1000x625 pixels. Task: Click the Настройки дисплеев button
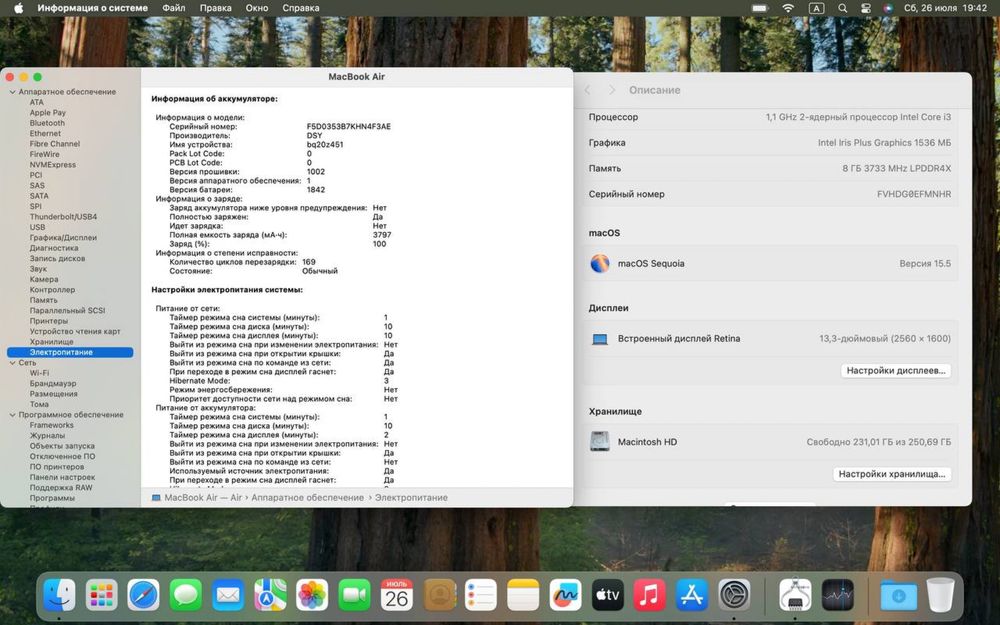(x=895, y=371)
